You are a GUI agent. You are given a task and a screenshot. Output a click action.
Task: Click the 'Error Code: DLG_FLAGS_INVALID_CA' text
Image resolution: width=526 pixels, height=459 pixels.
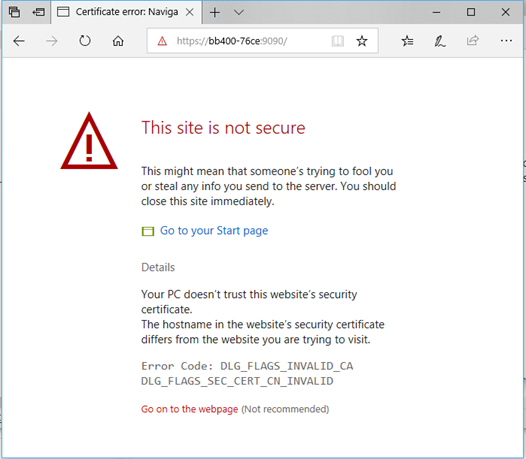click(x=247, y=366)
